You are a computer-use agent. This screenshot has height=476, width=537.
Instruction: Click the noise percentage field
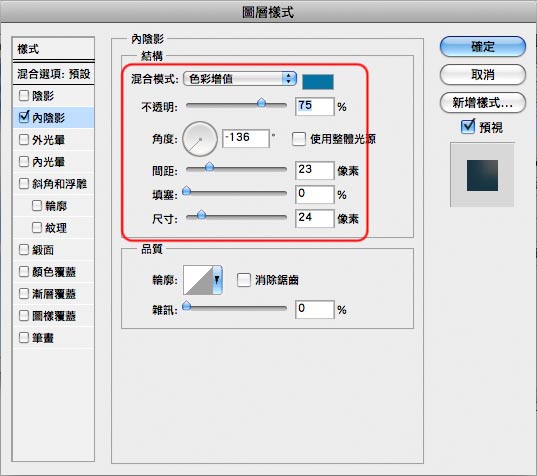[314, 309]
